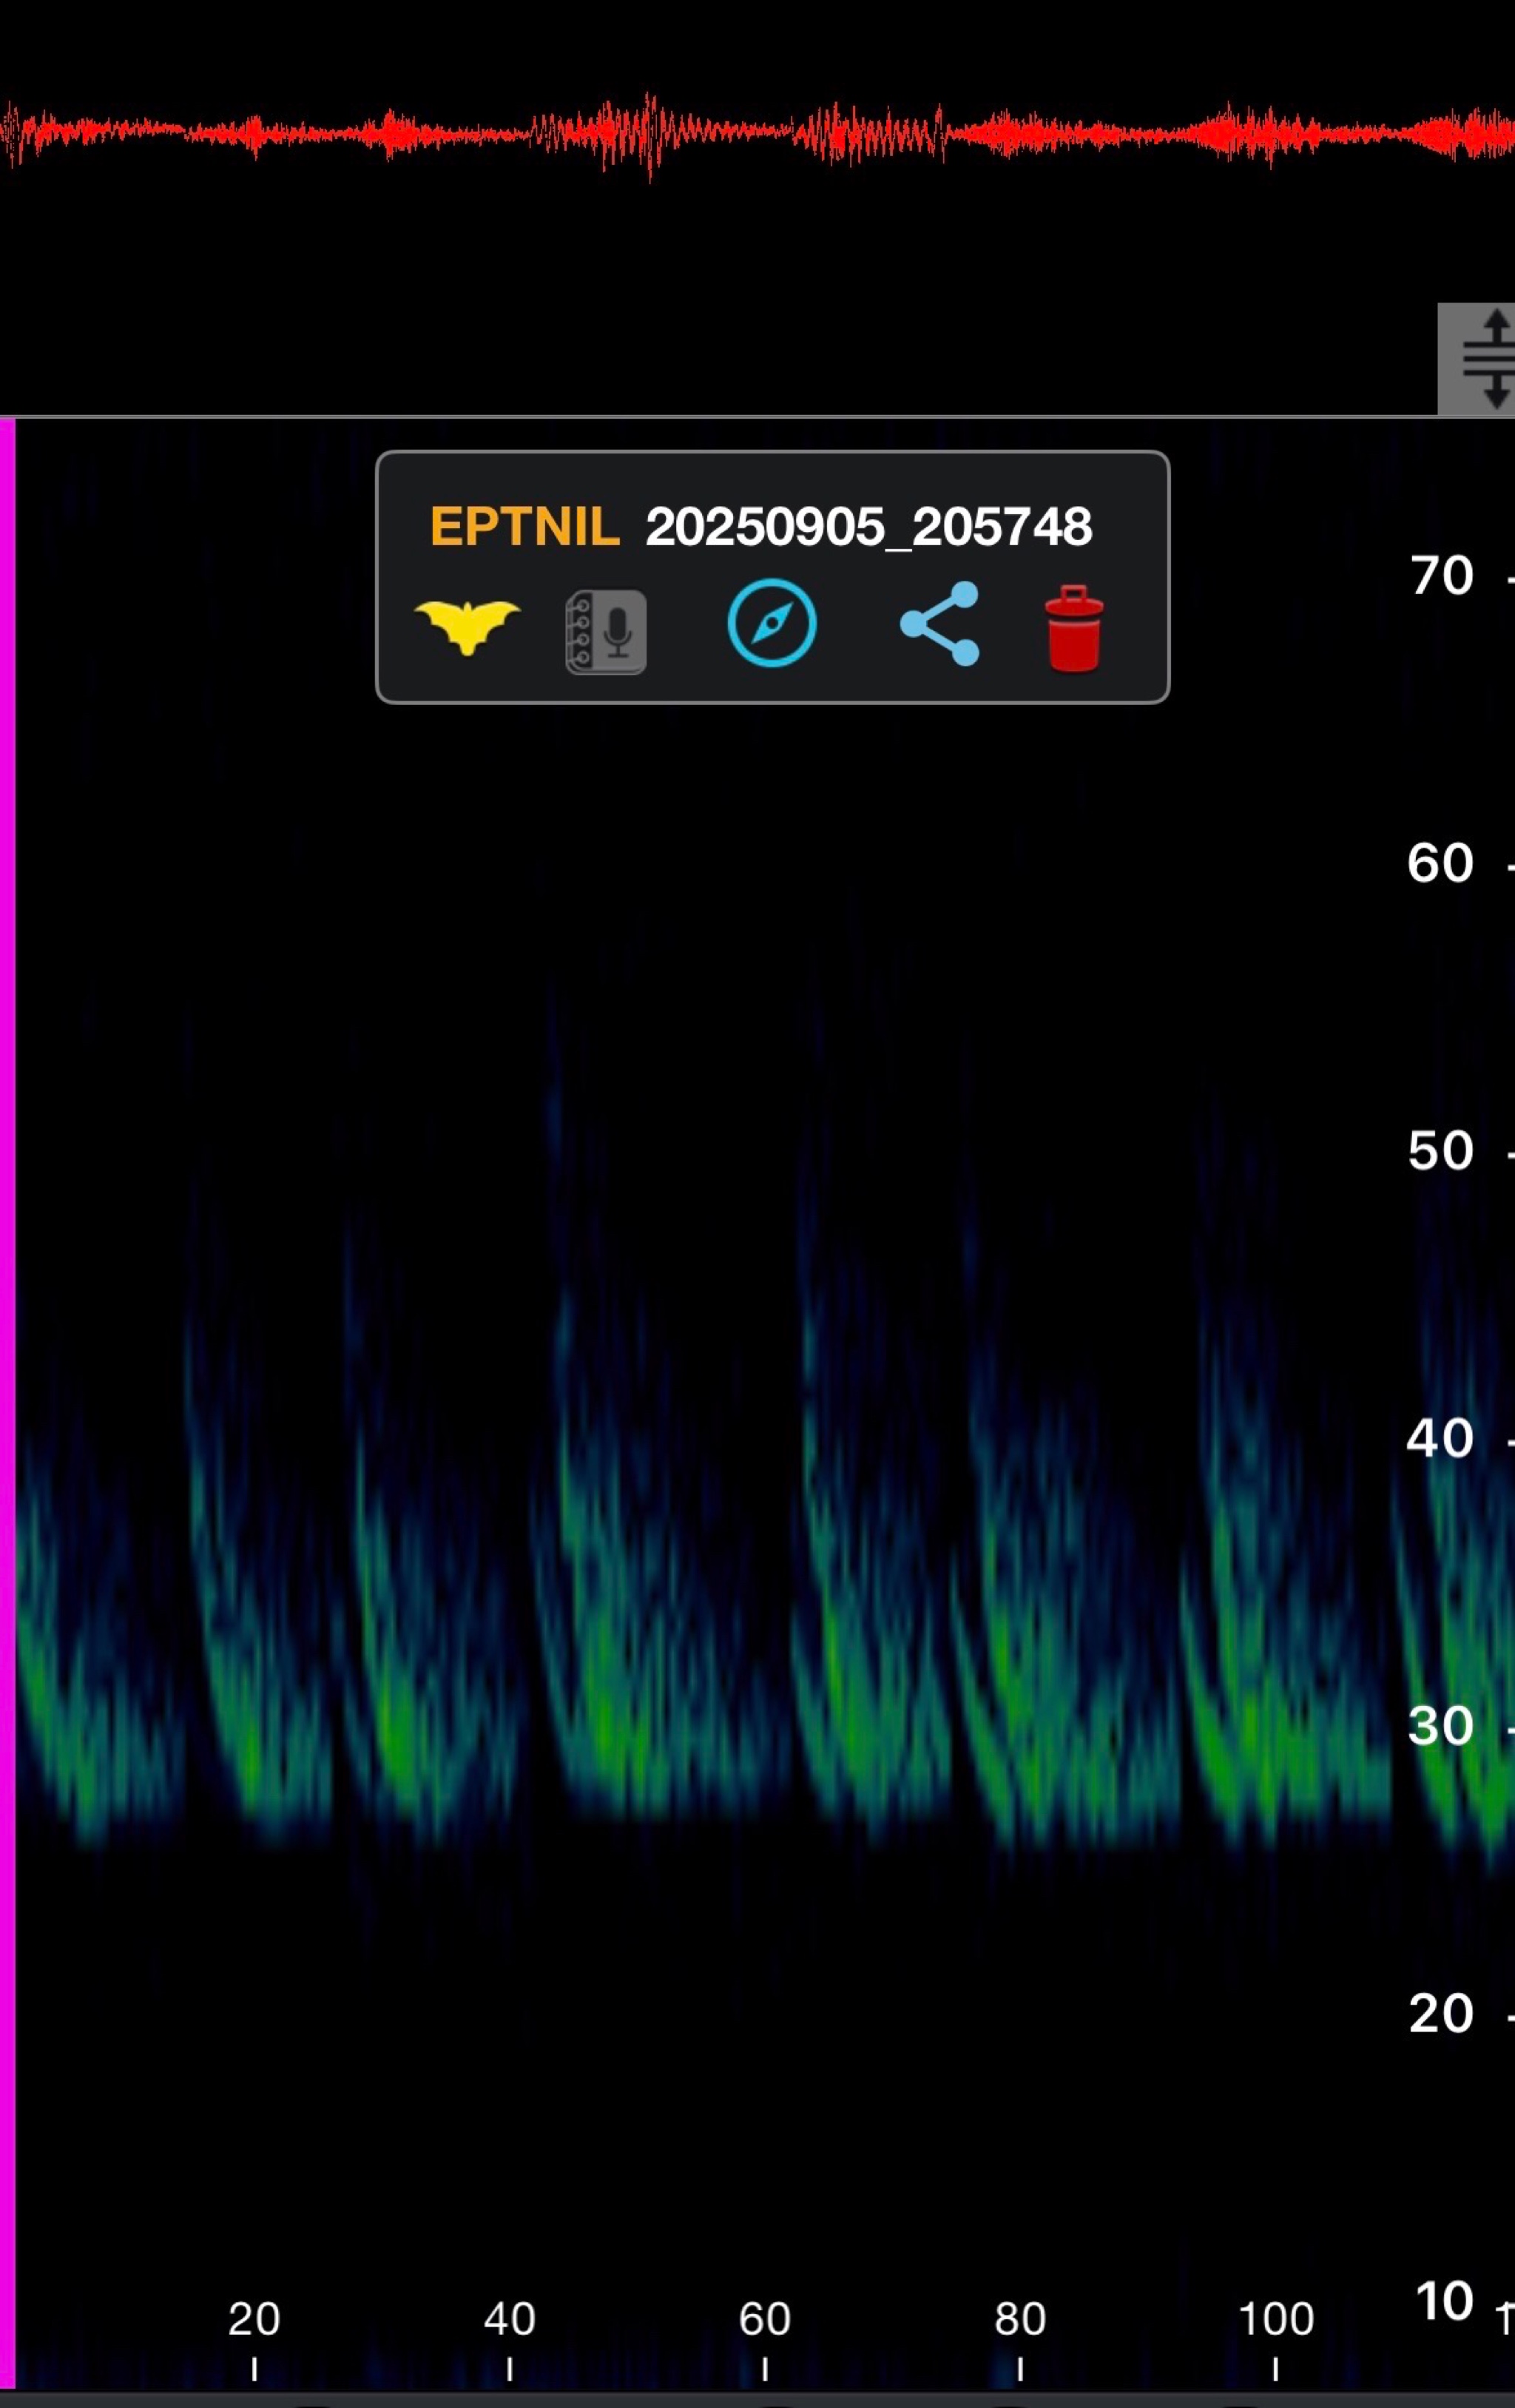This screenshot has height=2408, width=1515.
Task: Share the recording via share icon
Action: (x=940, y=623)
